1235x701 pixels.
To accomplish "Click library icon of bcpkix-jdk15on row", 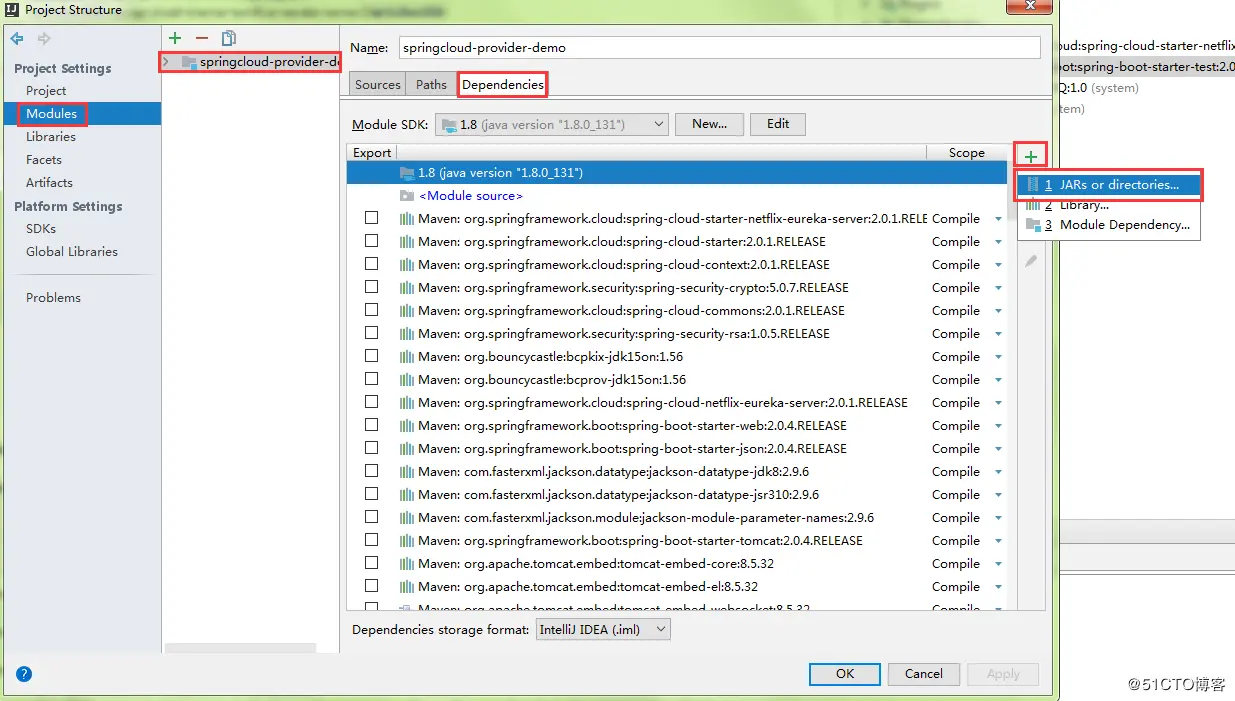I will (407, 357).
